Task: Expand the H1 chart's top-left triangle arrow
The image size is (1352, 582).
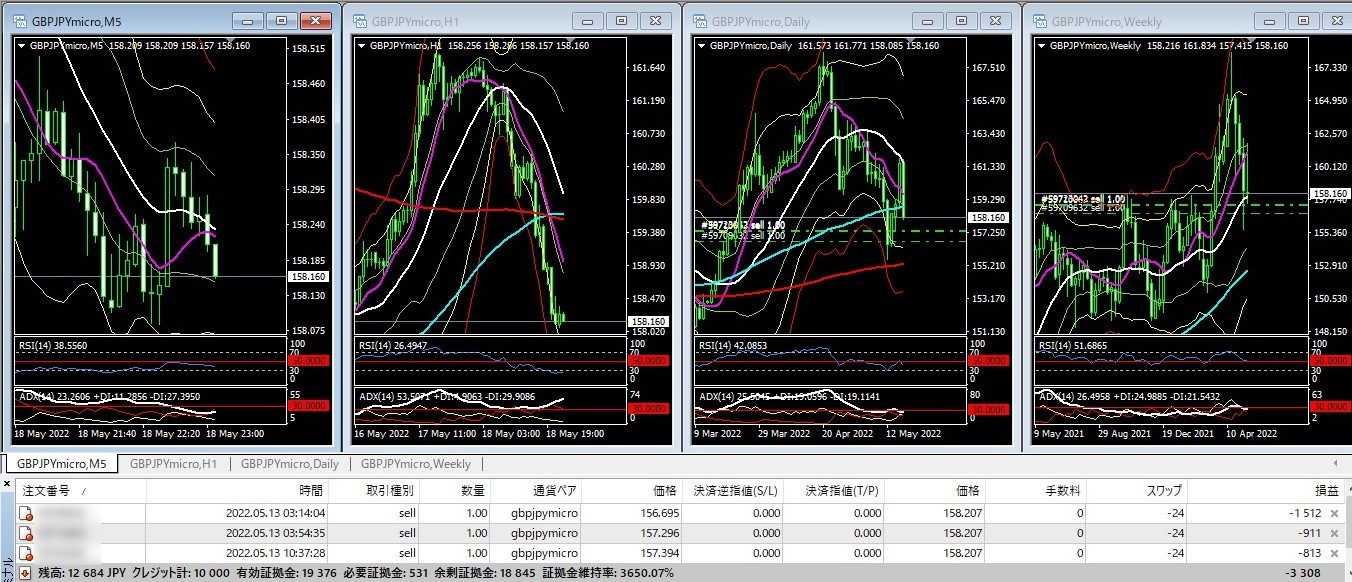Action: point(362,45)
